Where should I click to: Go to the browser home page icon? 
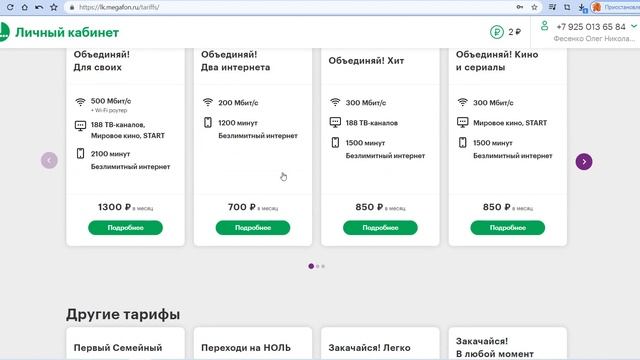tap(24, 7)
